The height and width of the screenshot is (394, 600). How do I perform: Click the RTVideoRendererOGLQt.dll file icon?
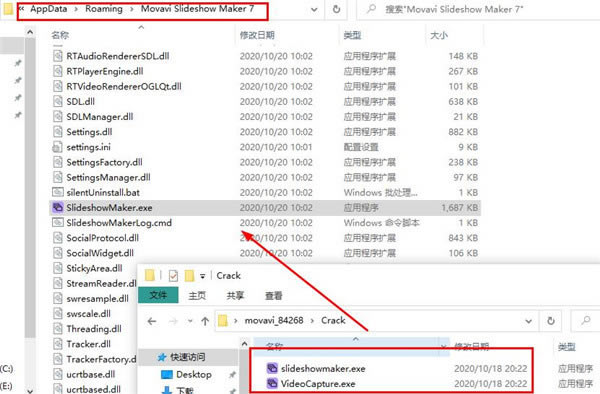tap(57, 86)
